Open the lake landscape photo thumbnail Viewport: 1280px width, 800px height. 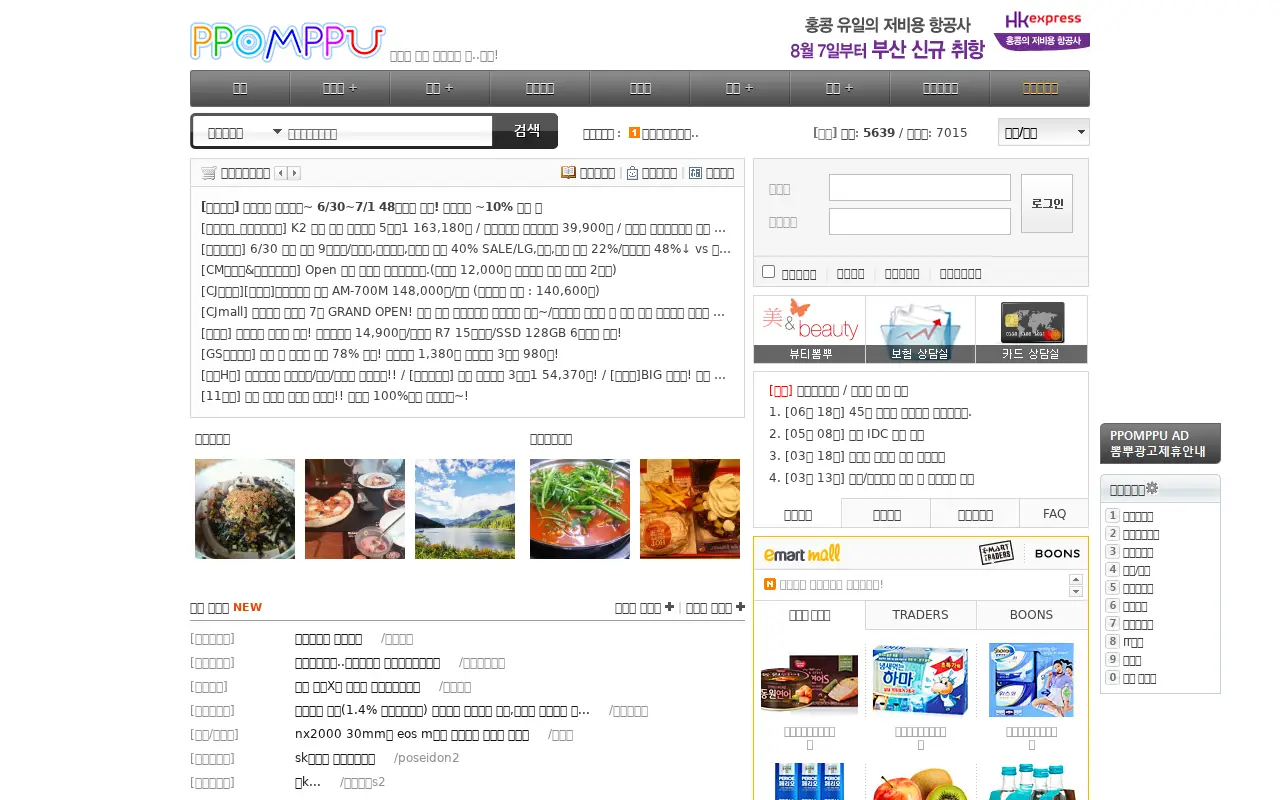tap(465, 509)
